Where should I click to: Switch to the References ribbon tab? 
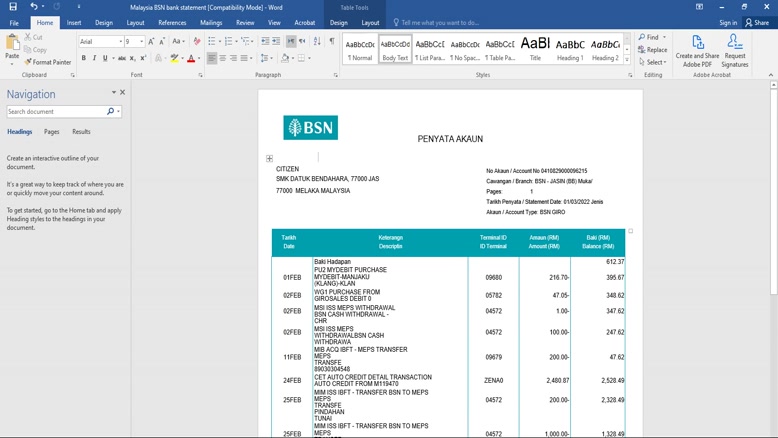click(172, 22)
